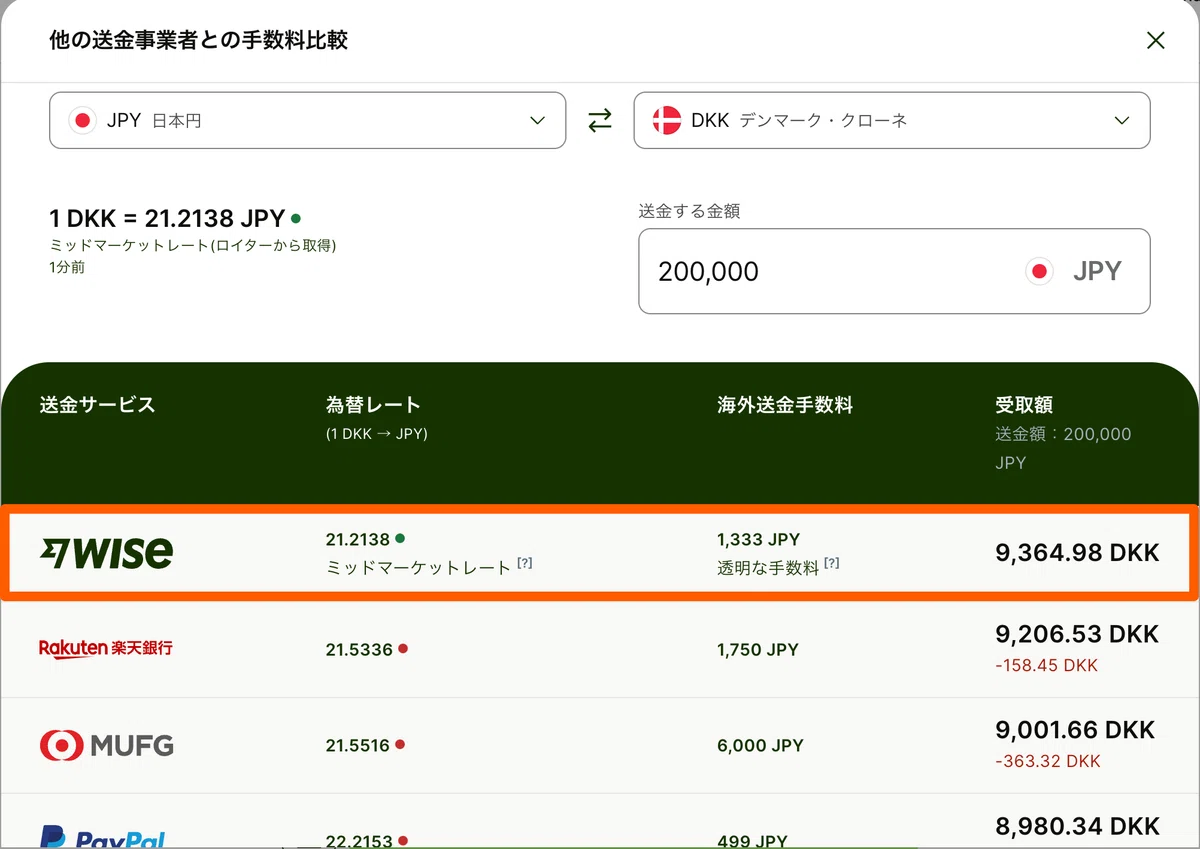Click the red dot beside Rakuten rate 21.5336
Viewport: 1200px width, 849px height.
[402, 649]
